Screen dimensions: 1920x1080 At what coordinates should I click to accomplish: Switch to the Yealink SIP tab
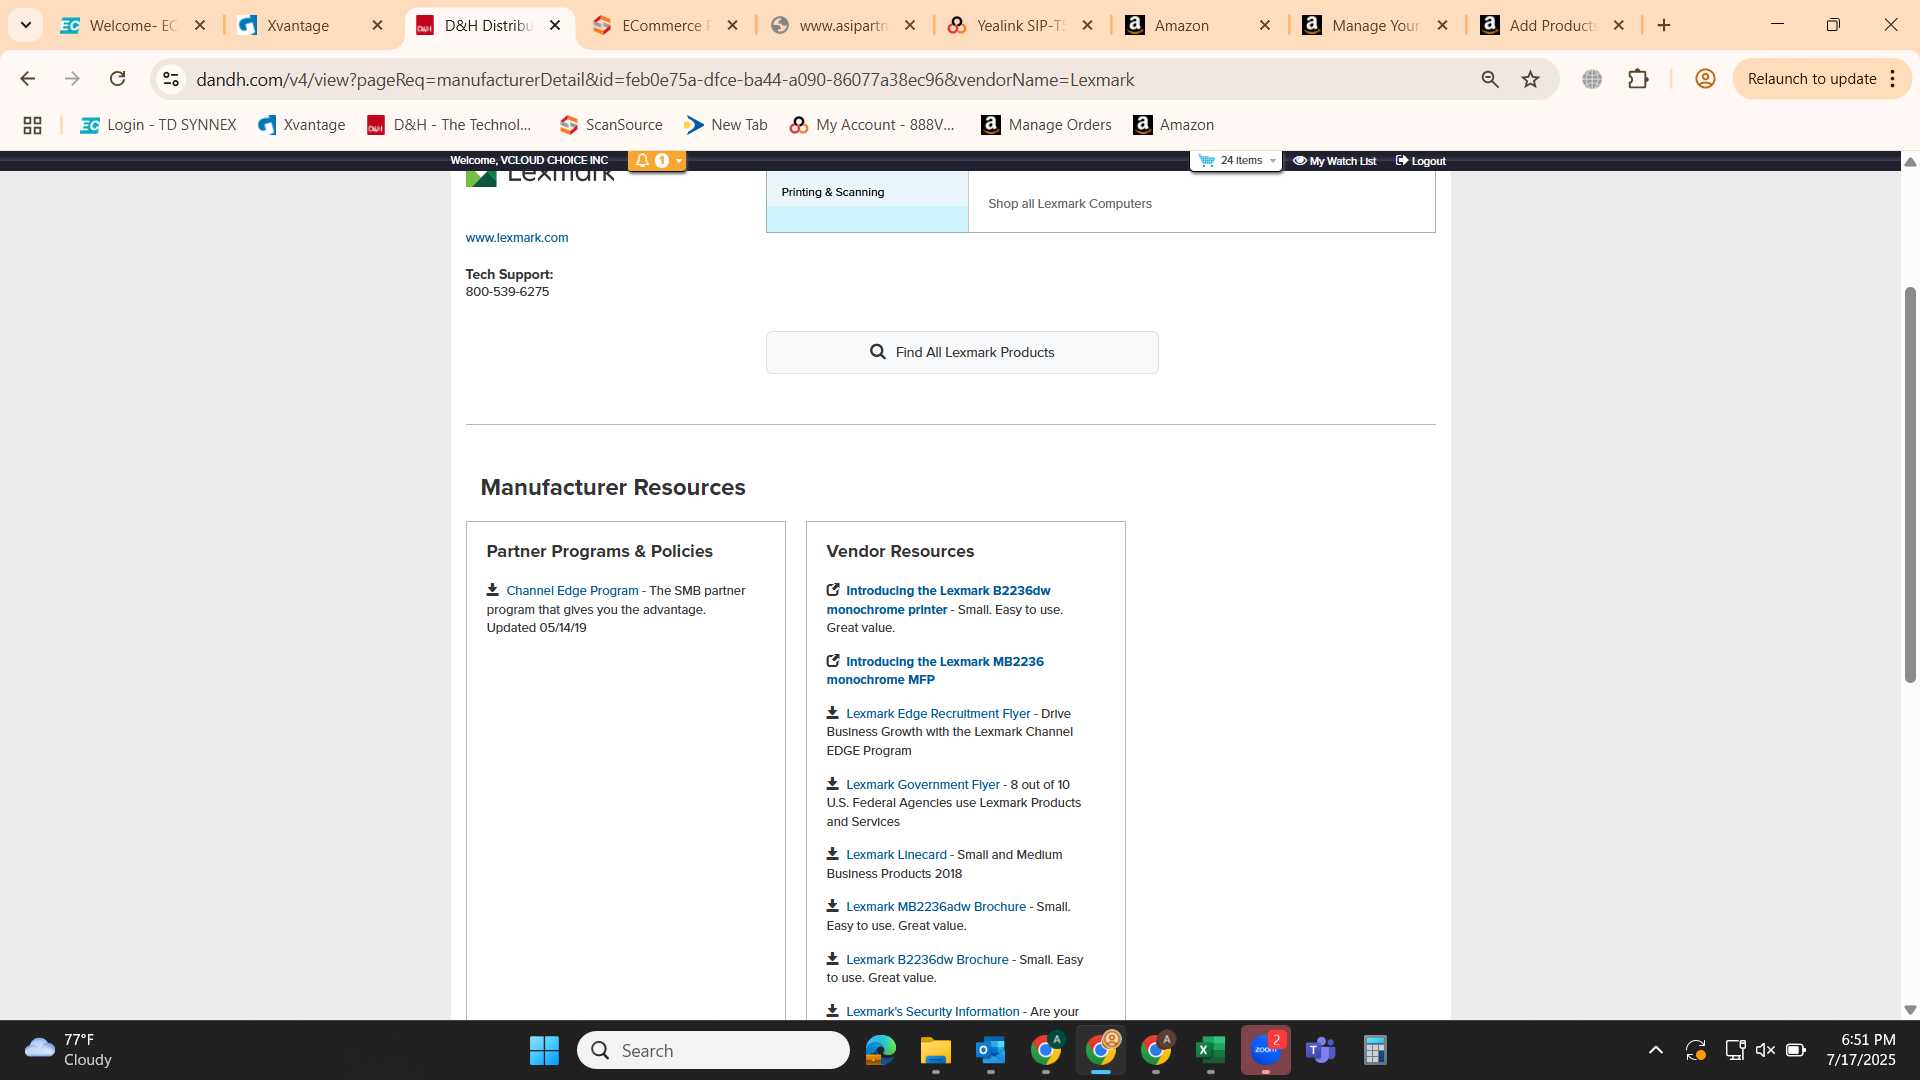click(x=1020, y=25)
